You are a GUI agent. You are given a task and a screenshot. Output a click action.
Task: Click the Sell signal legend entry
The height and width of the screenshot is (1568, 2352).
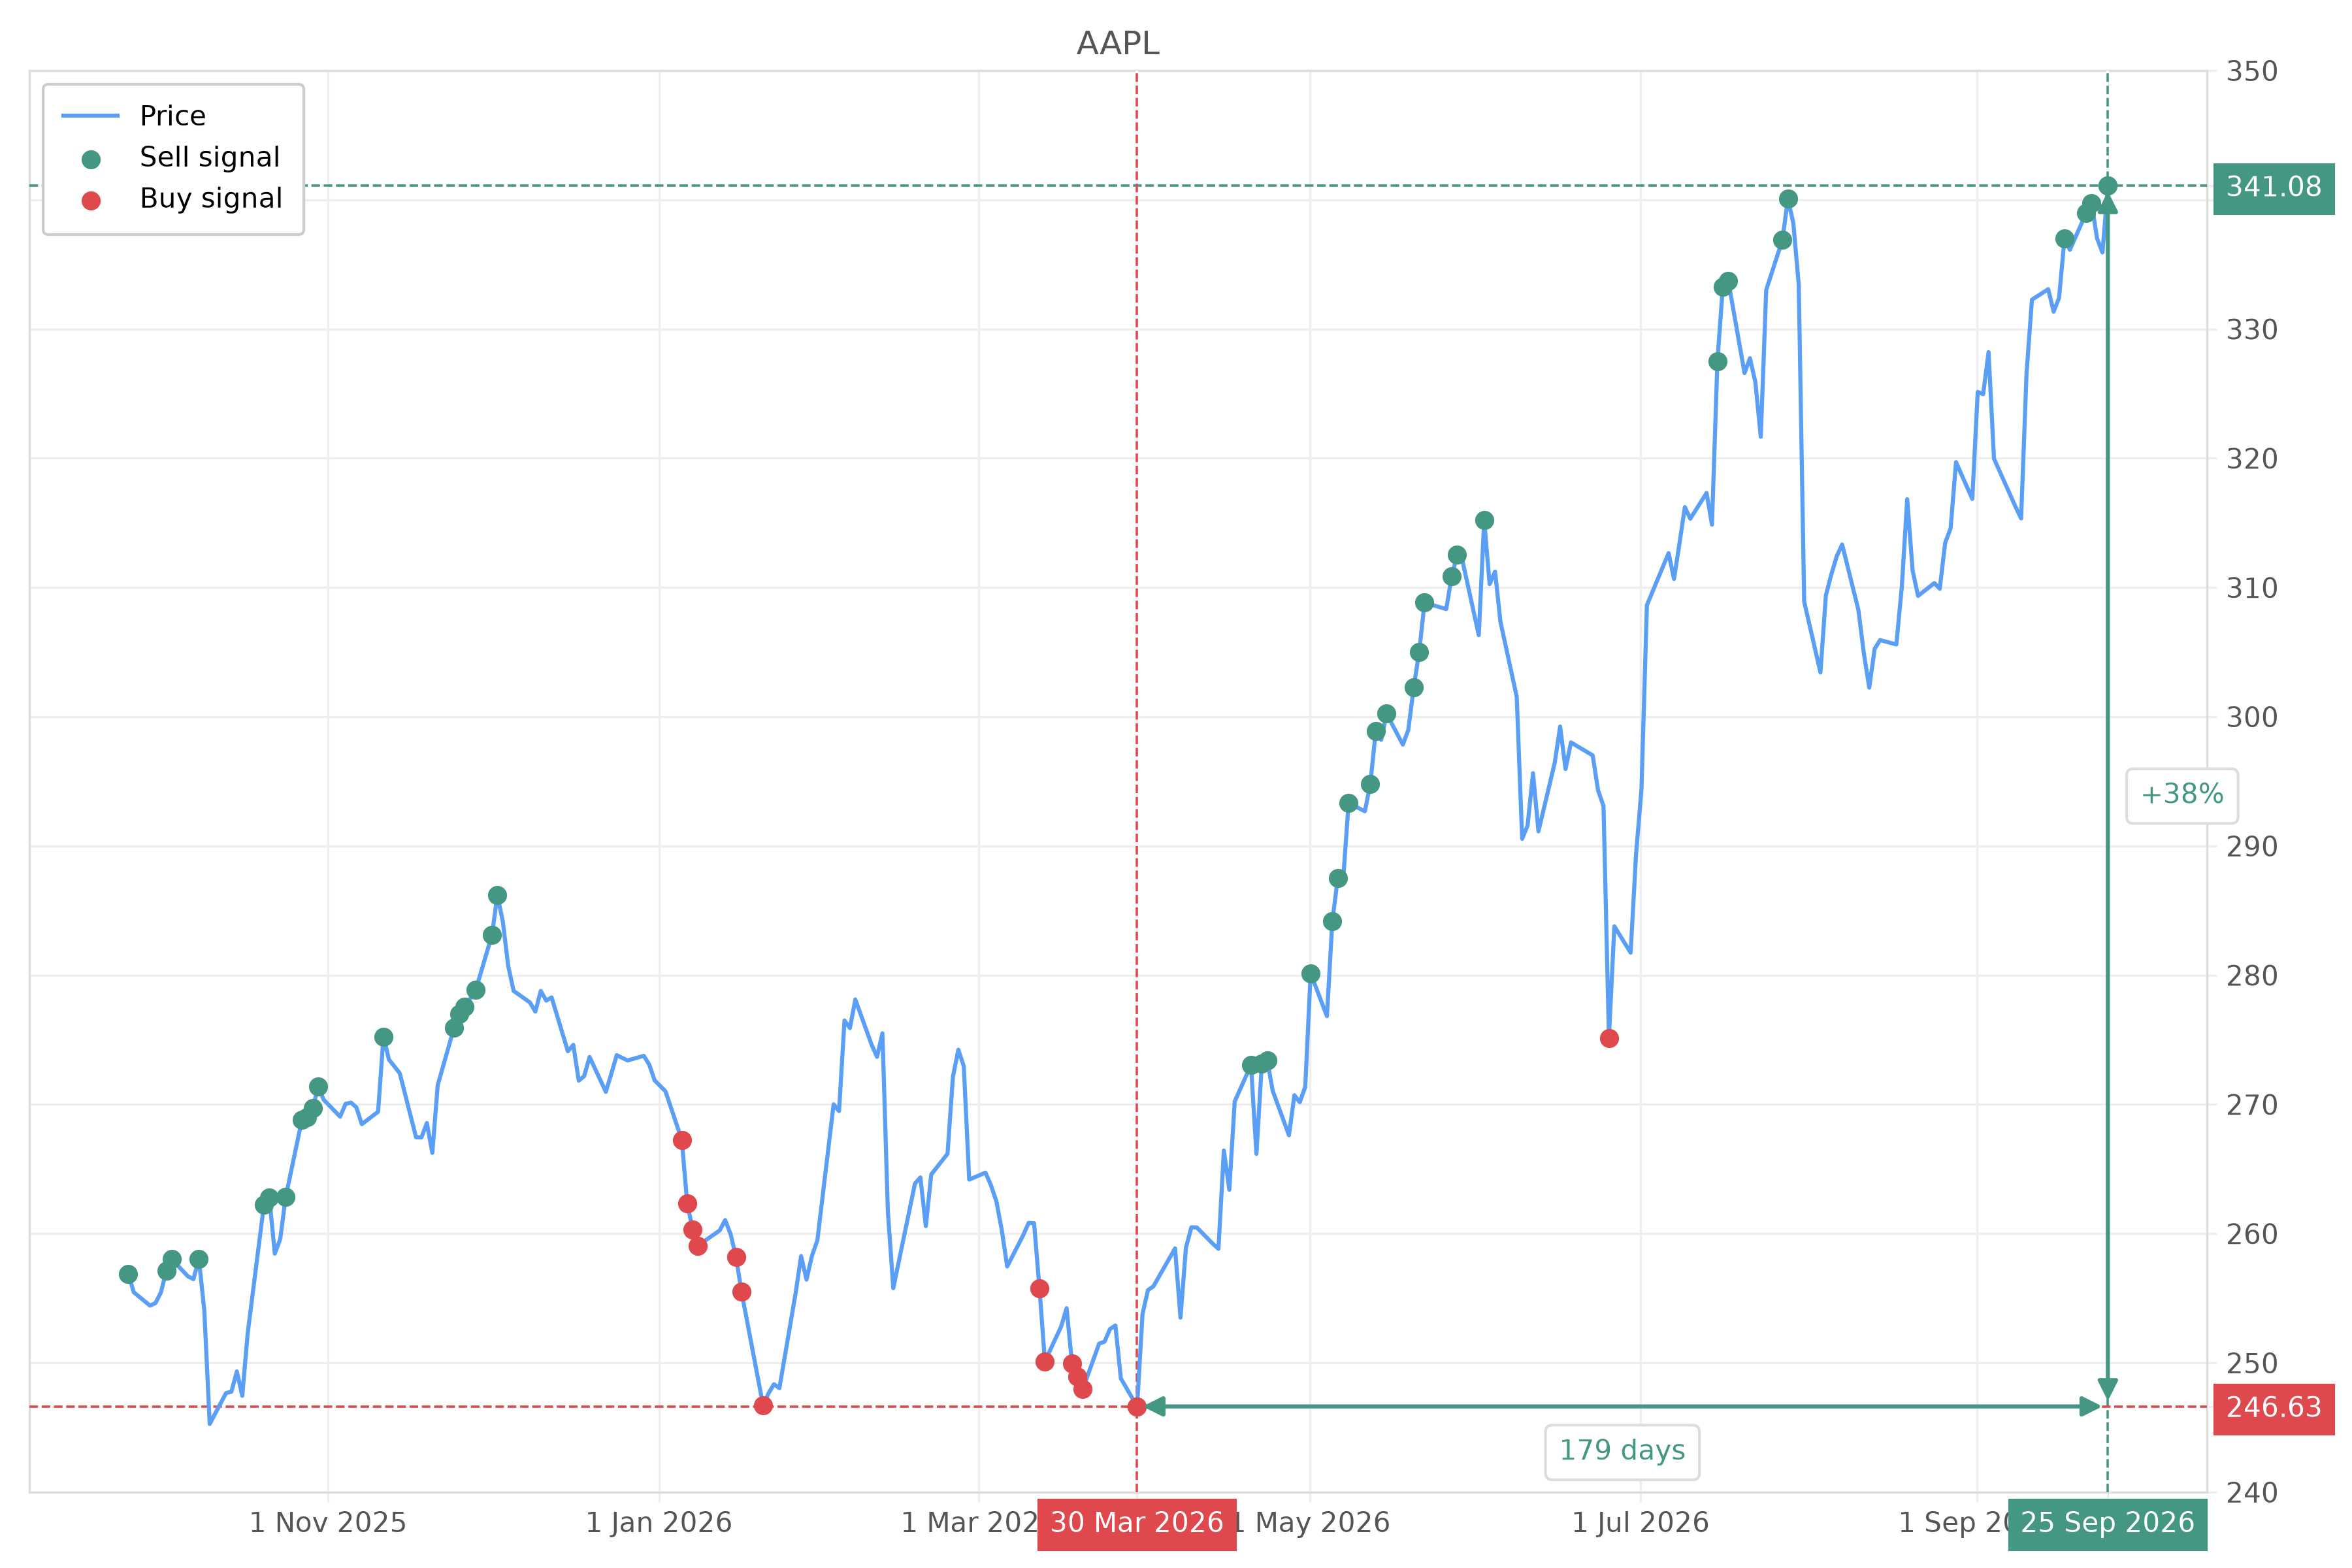(180, 157)
